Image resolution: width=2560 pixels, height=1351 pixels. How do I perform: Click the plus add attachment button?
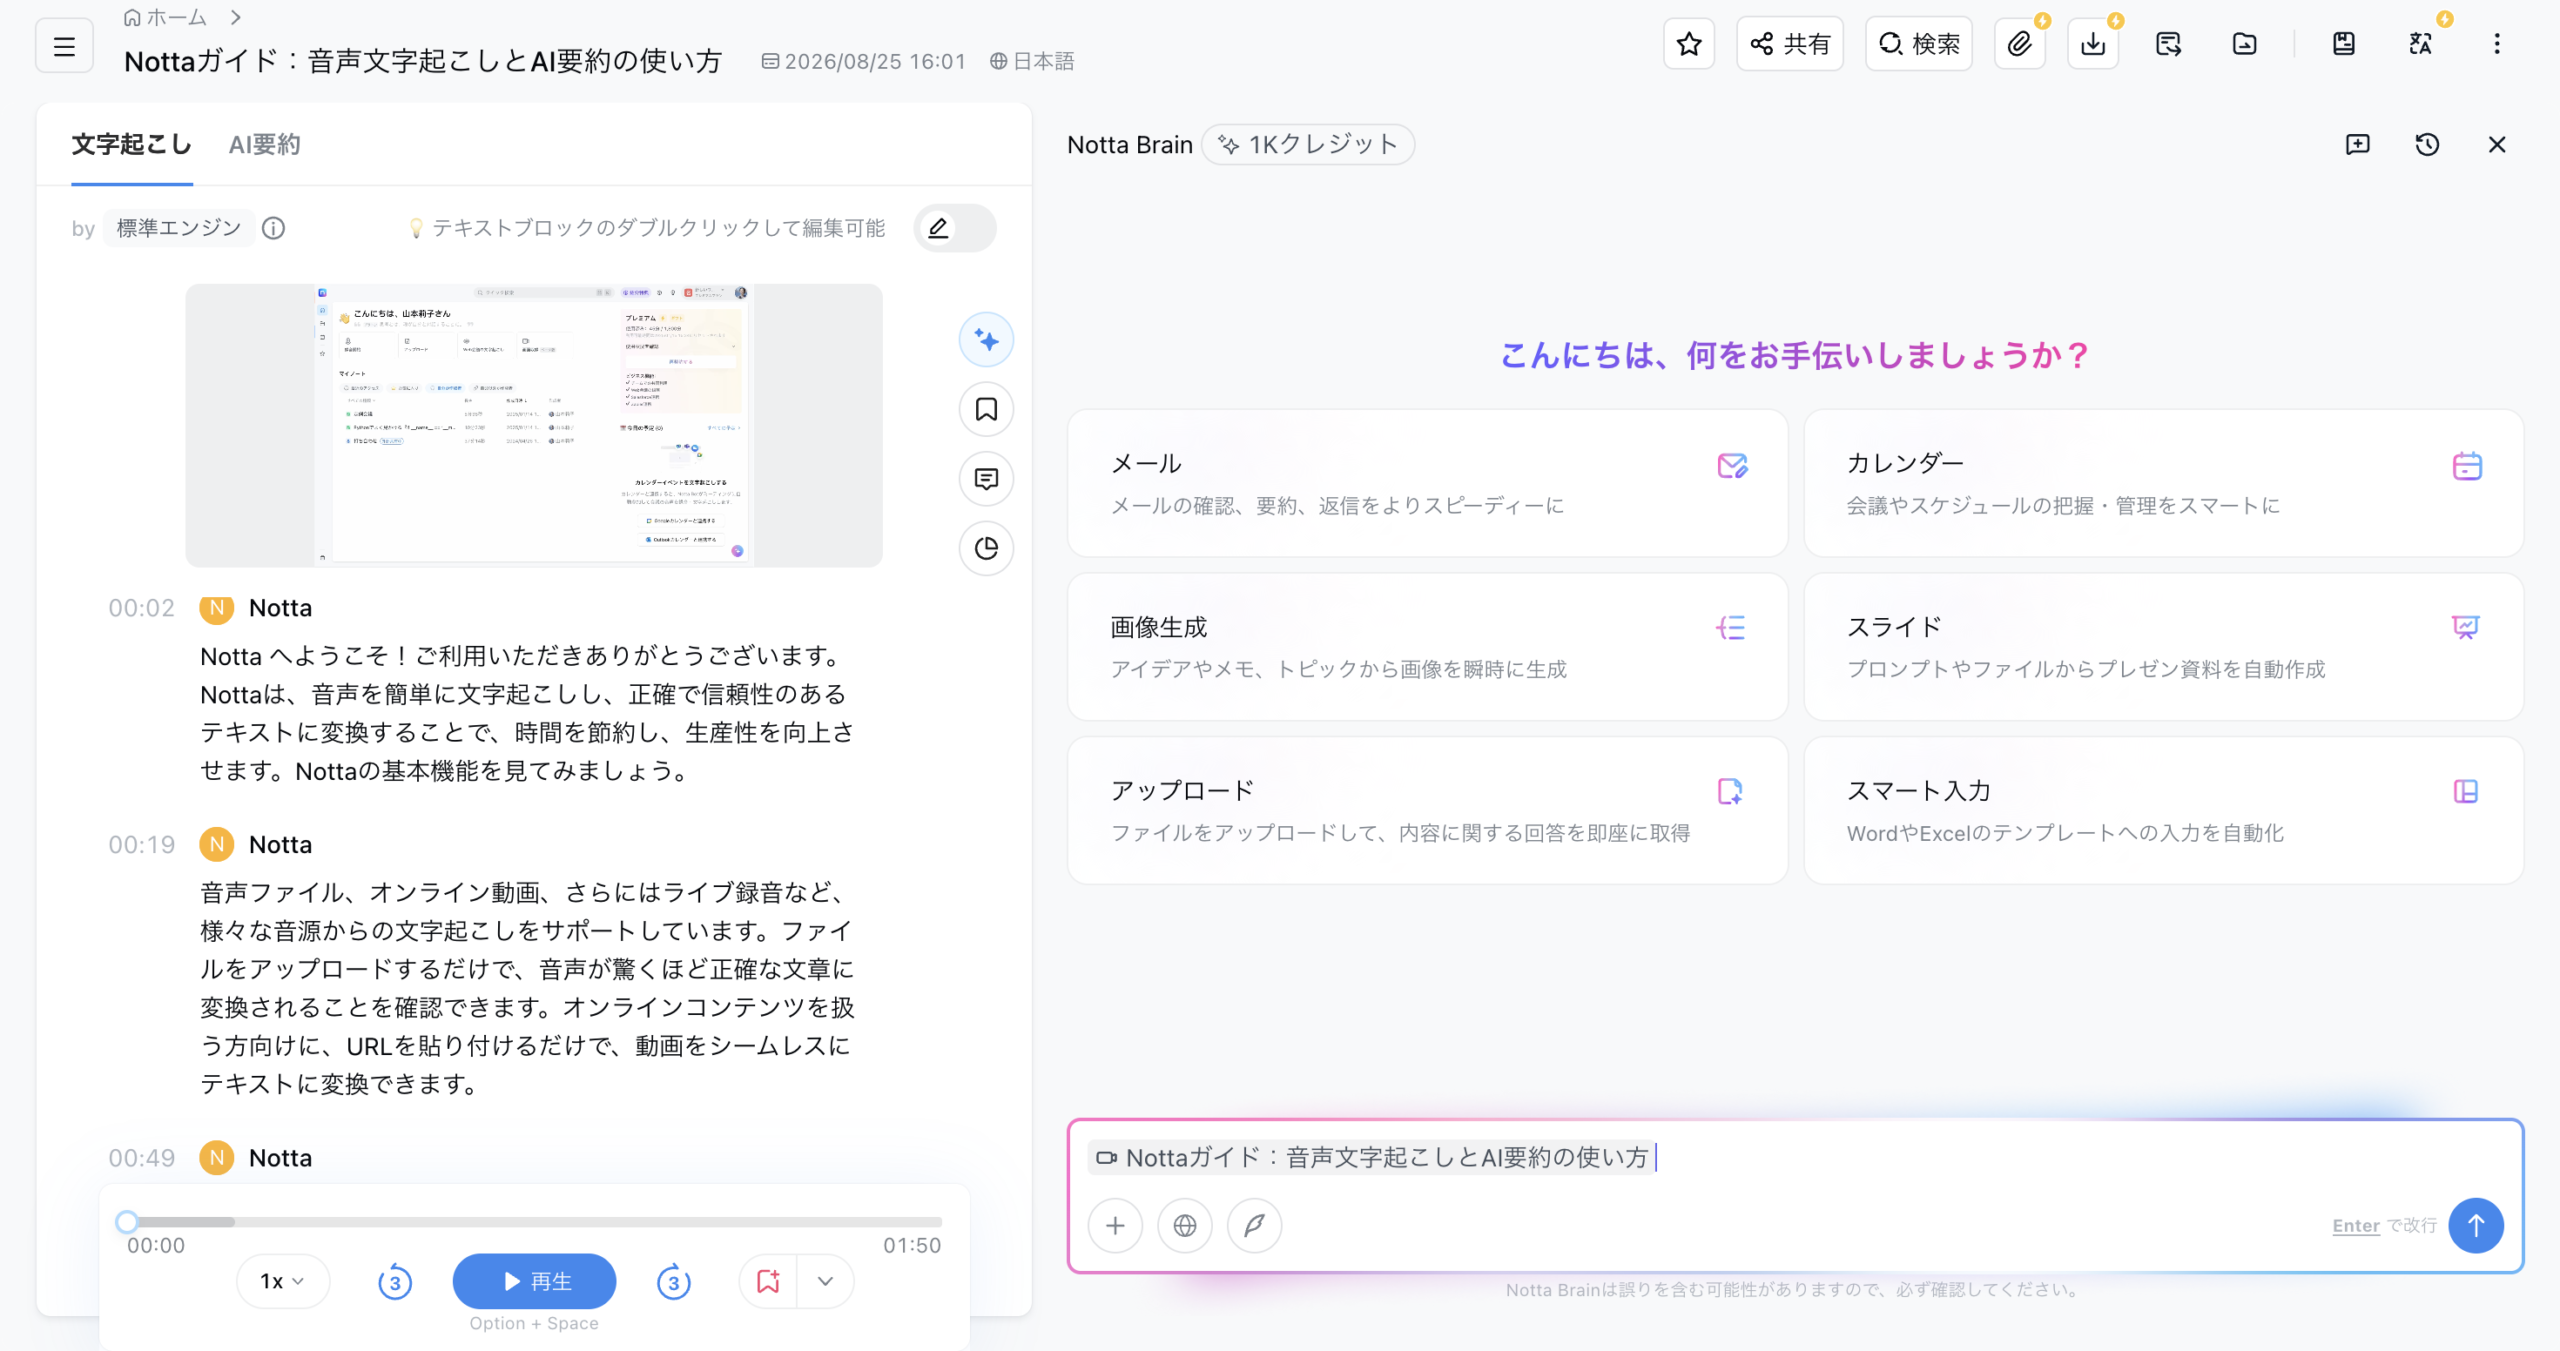tap(1115, 1225)
